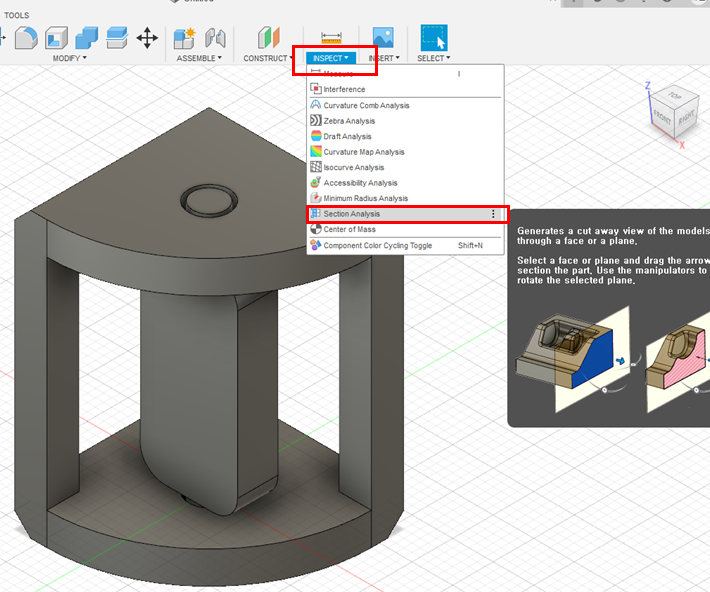The height and width of the screenshot is (592, 710).
Task: Start Section Analysis from the menu
Action: pyautogui.click(x=405, y=214)
